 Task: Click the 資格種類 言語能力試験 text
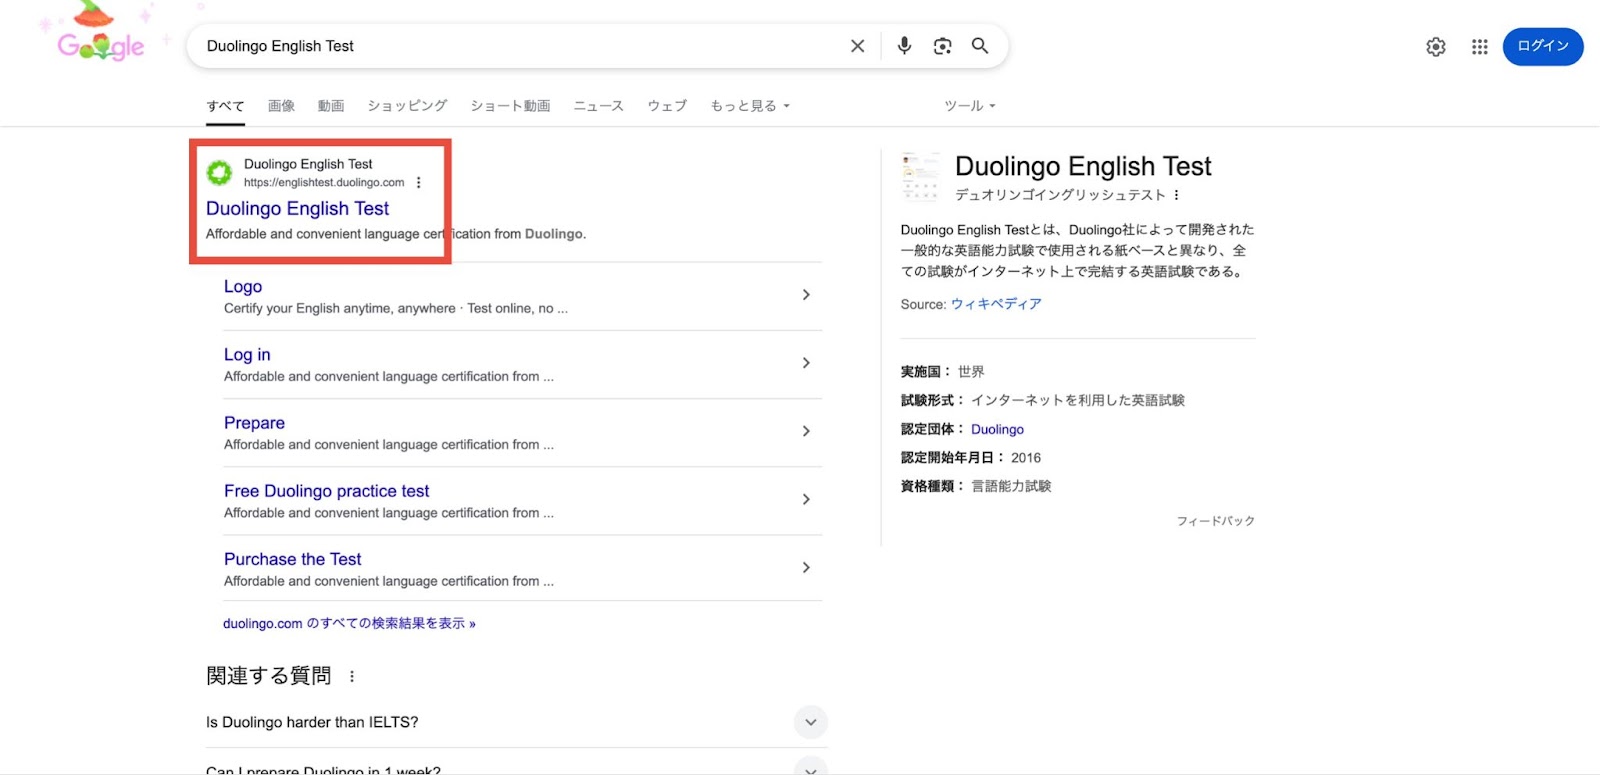coord(1011,486)
